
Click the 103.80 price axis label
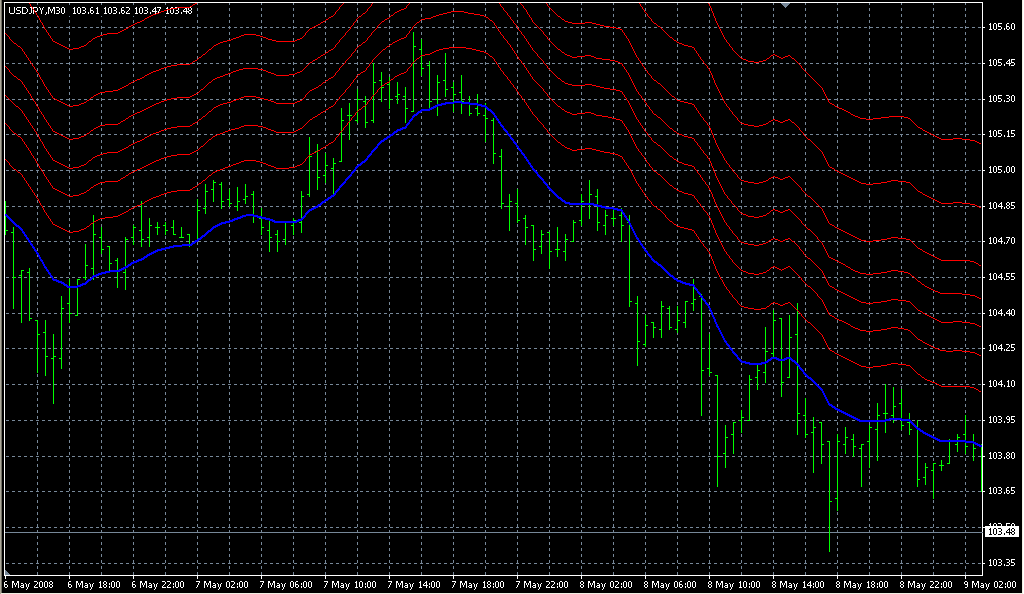click(x=1001, y=456)
